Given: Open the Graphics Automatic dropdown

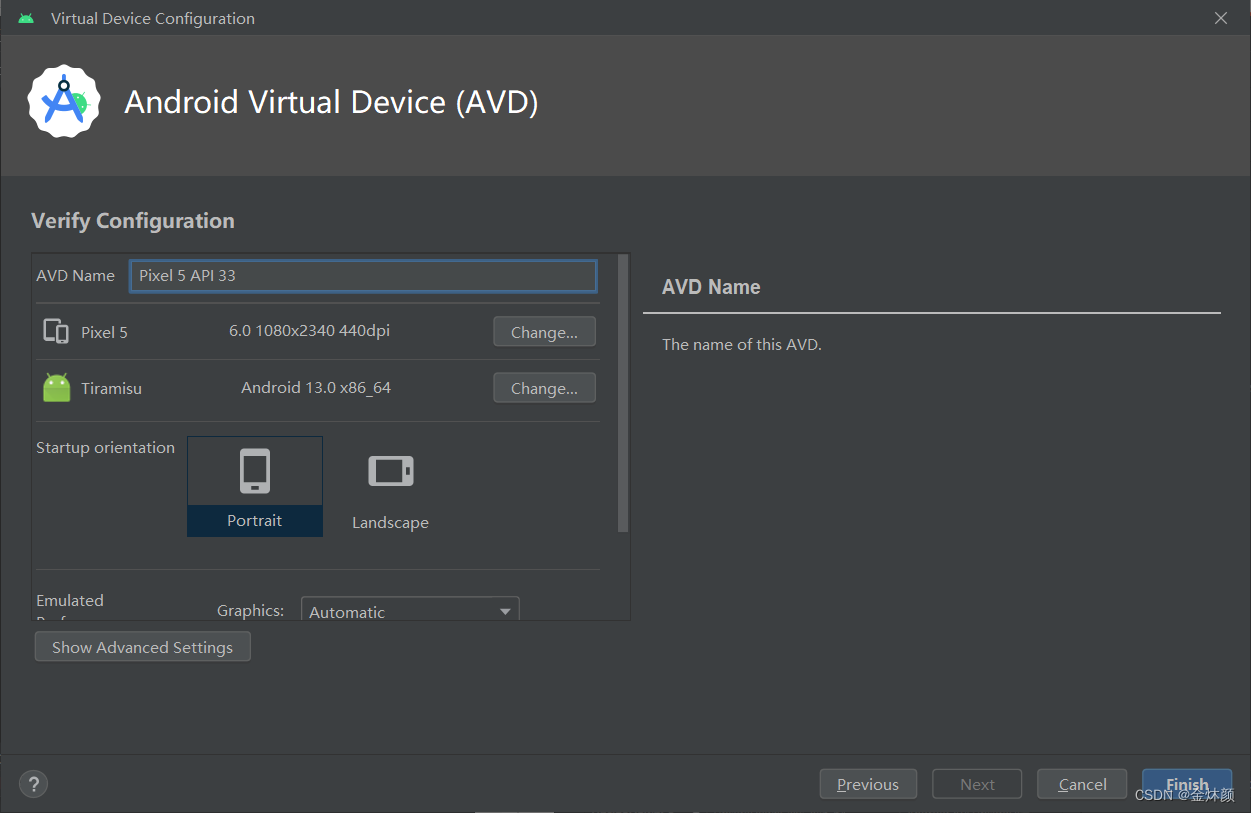Looking at the screenshot, I should [x=410, y=610].
